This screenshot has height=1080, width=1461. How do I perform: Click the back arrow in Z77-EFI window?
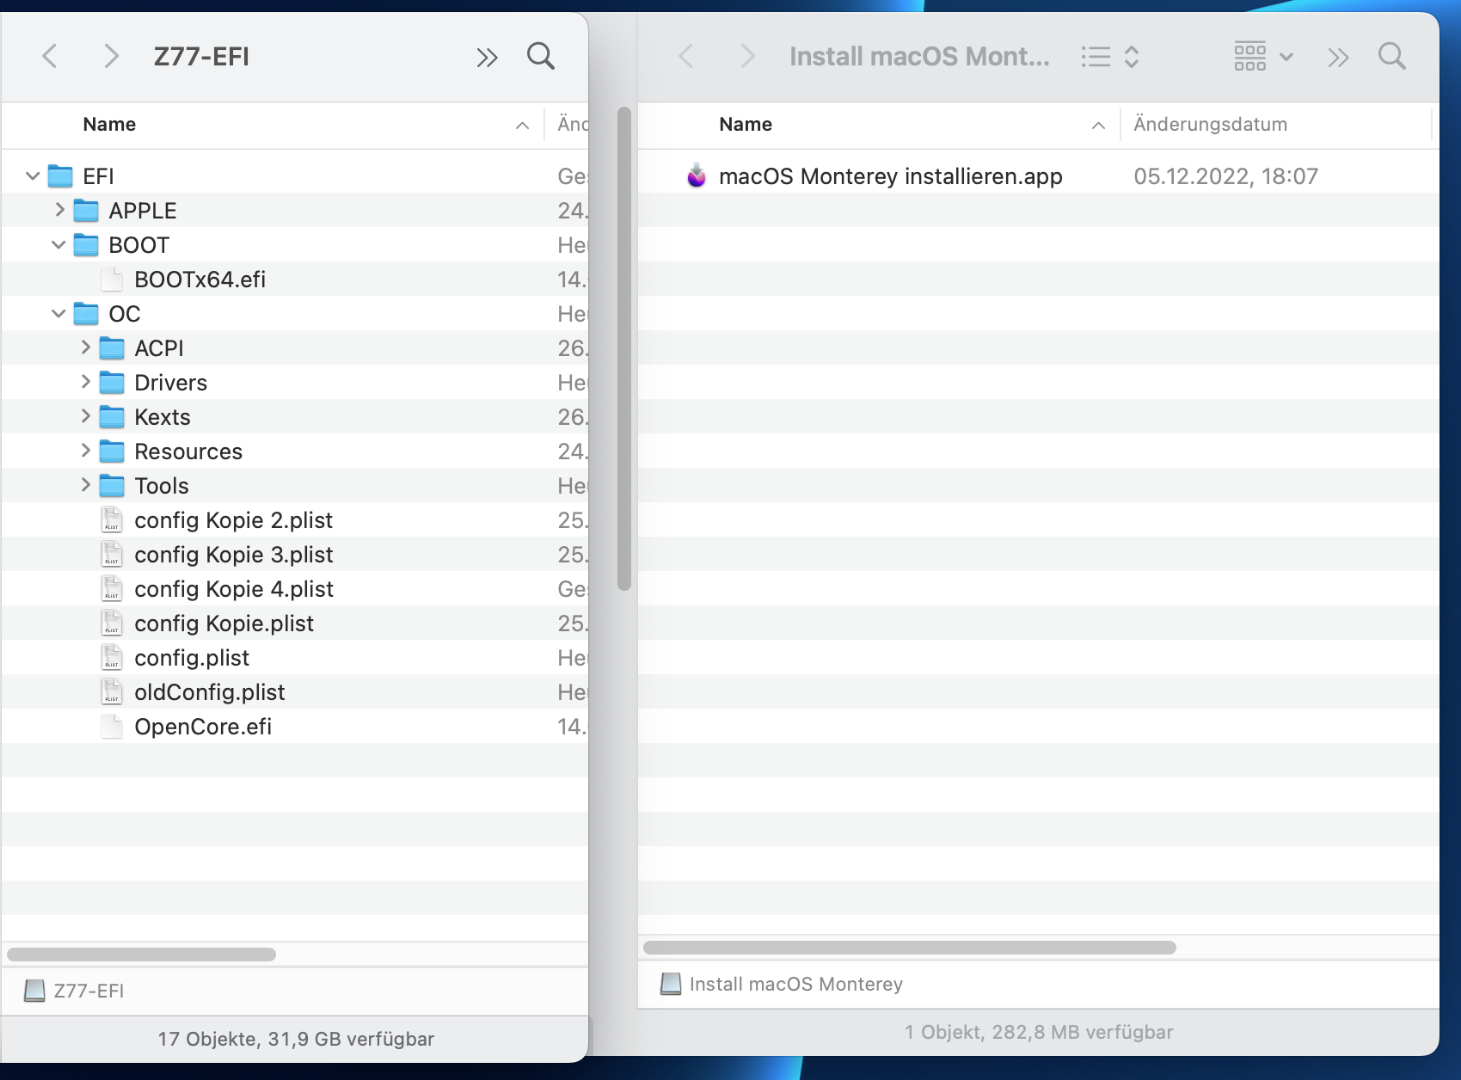tap(50, 56)
